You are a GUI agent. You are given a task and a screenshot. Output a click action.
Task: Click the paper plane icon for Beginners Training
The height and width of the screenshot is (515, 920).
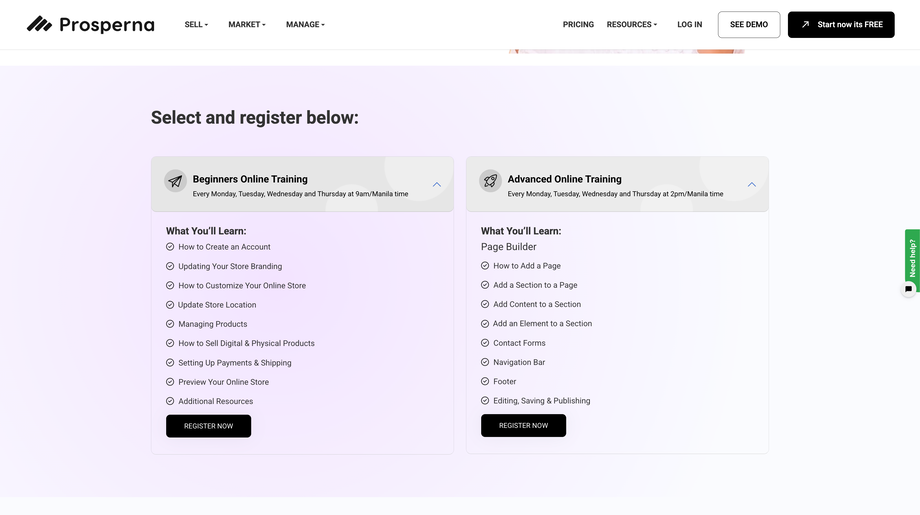(176, 181)
